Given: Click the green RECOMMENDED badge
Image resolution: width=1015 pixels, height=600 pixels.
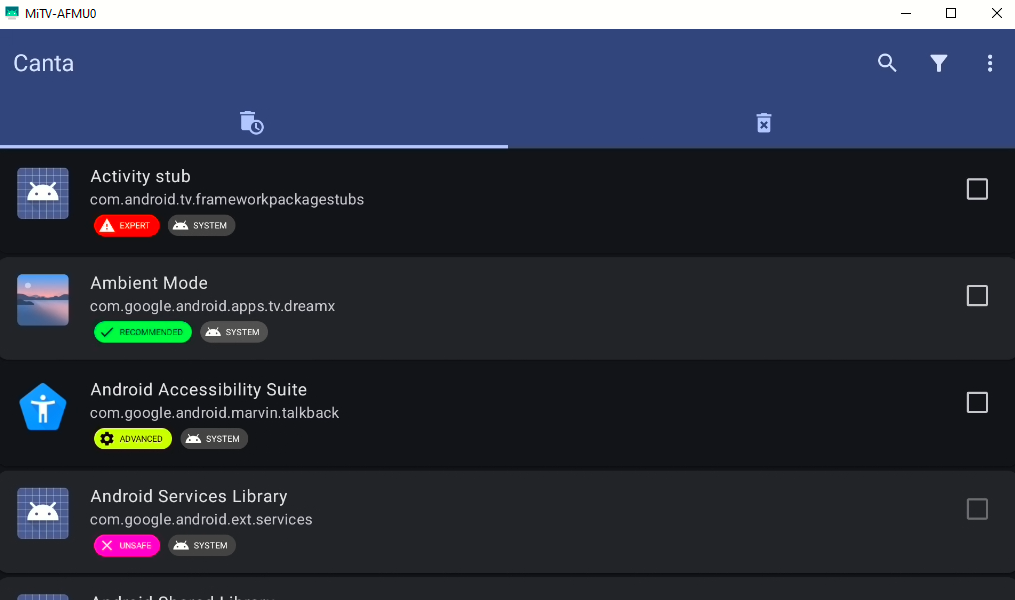Looking at the screenshot, I should 143,332.
